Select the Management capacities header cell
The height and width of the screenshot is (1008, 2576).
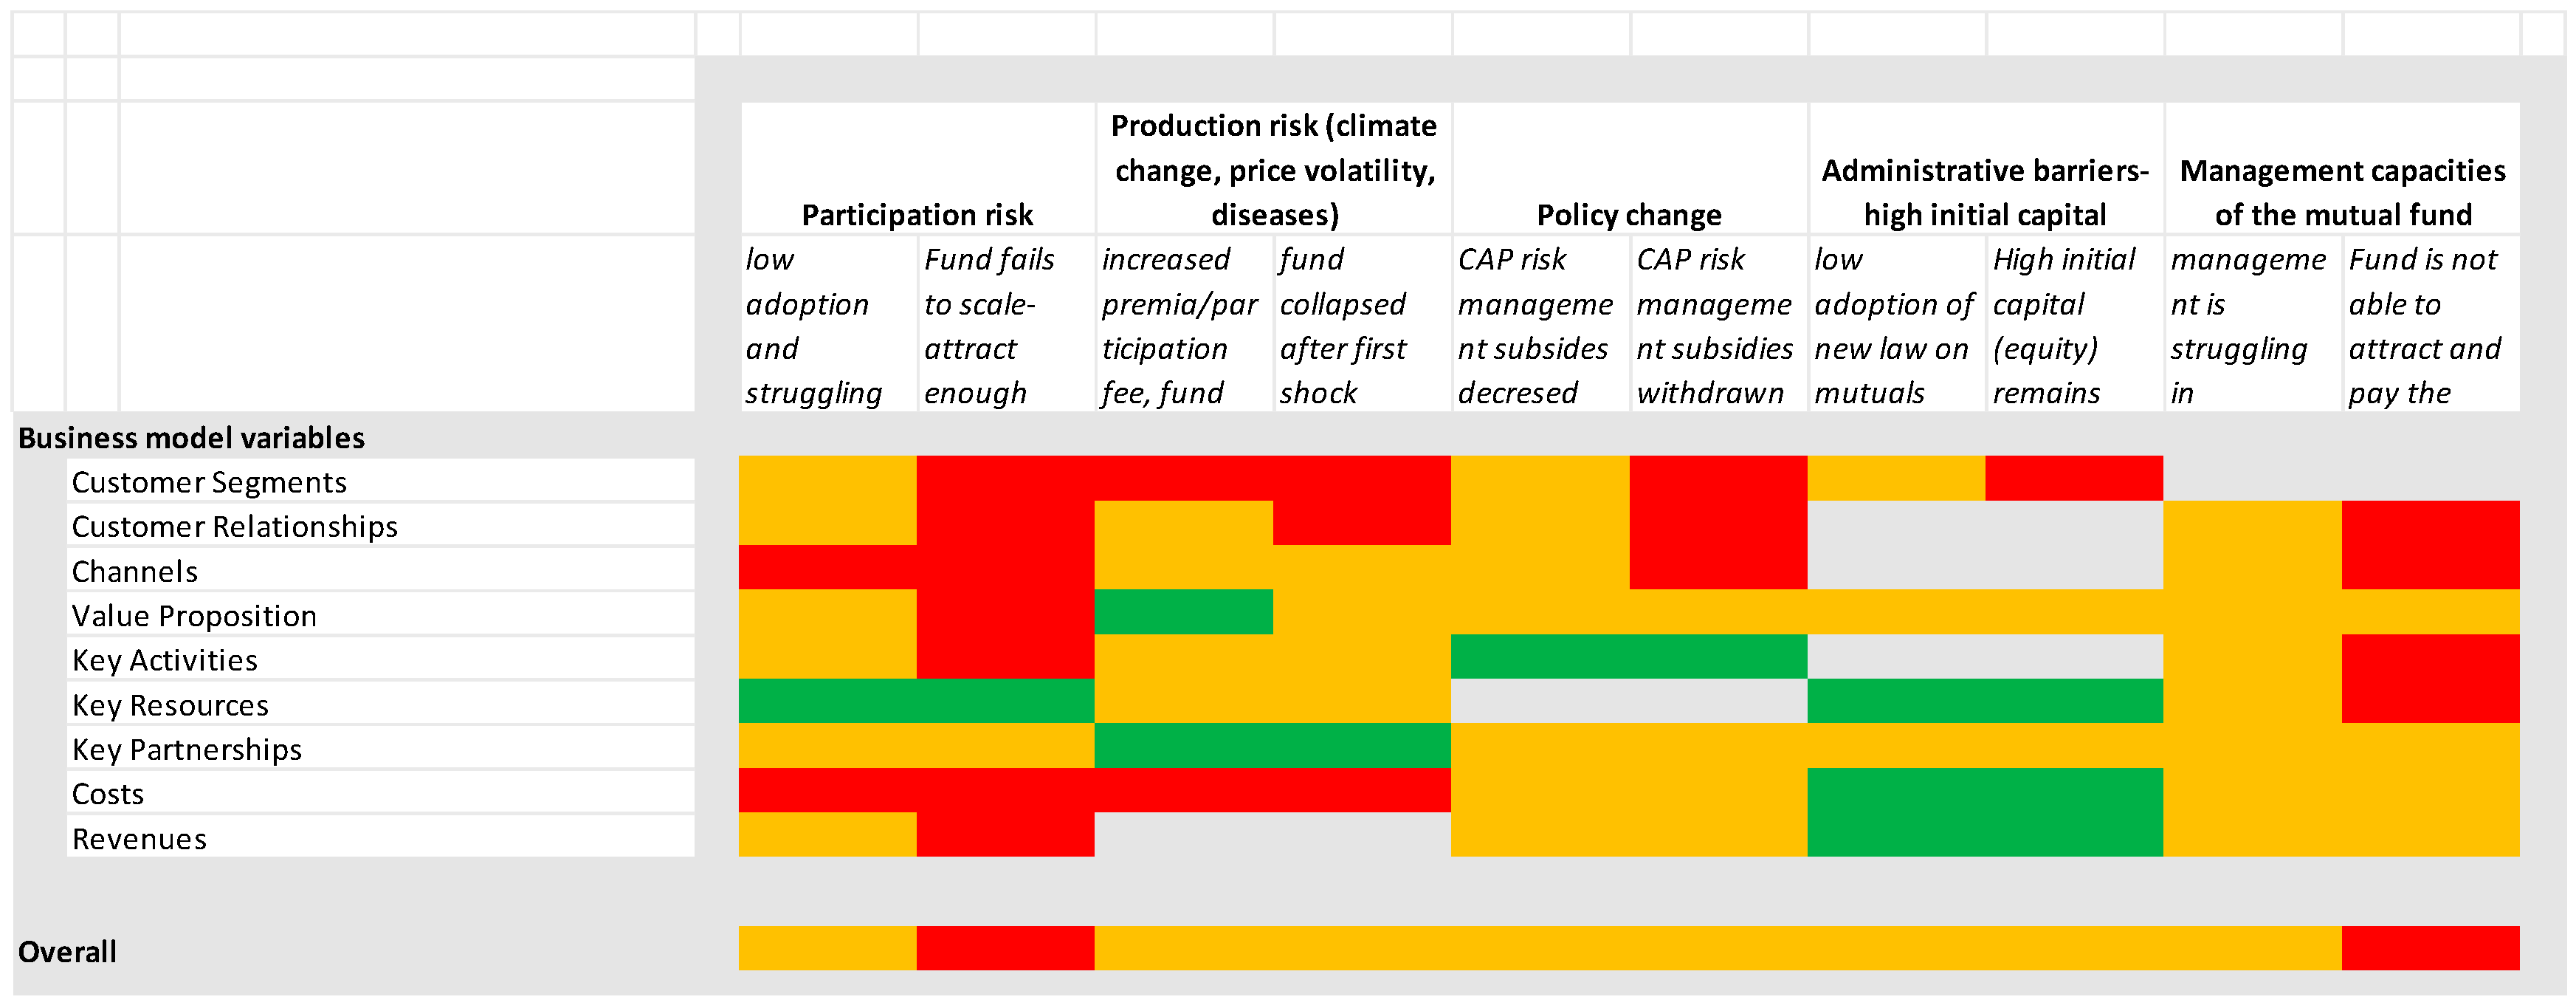[2342, 192]
